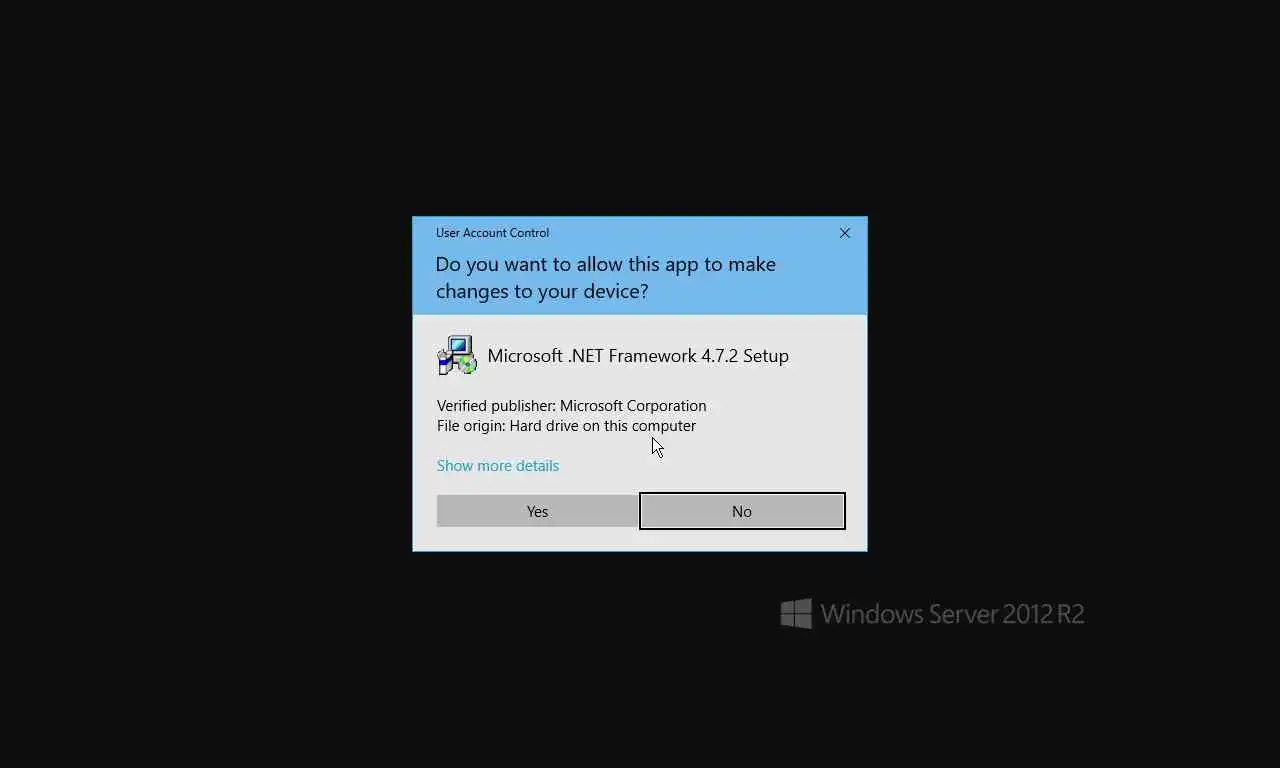Expand Show more details
The width and height of the screenshot is (1280, 768).
[x=498, y=466]
